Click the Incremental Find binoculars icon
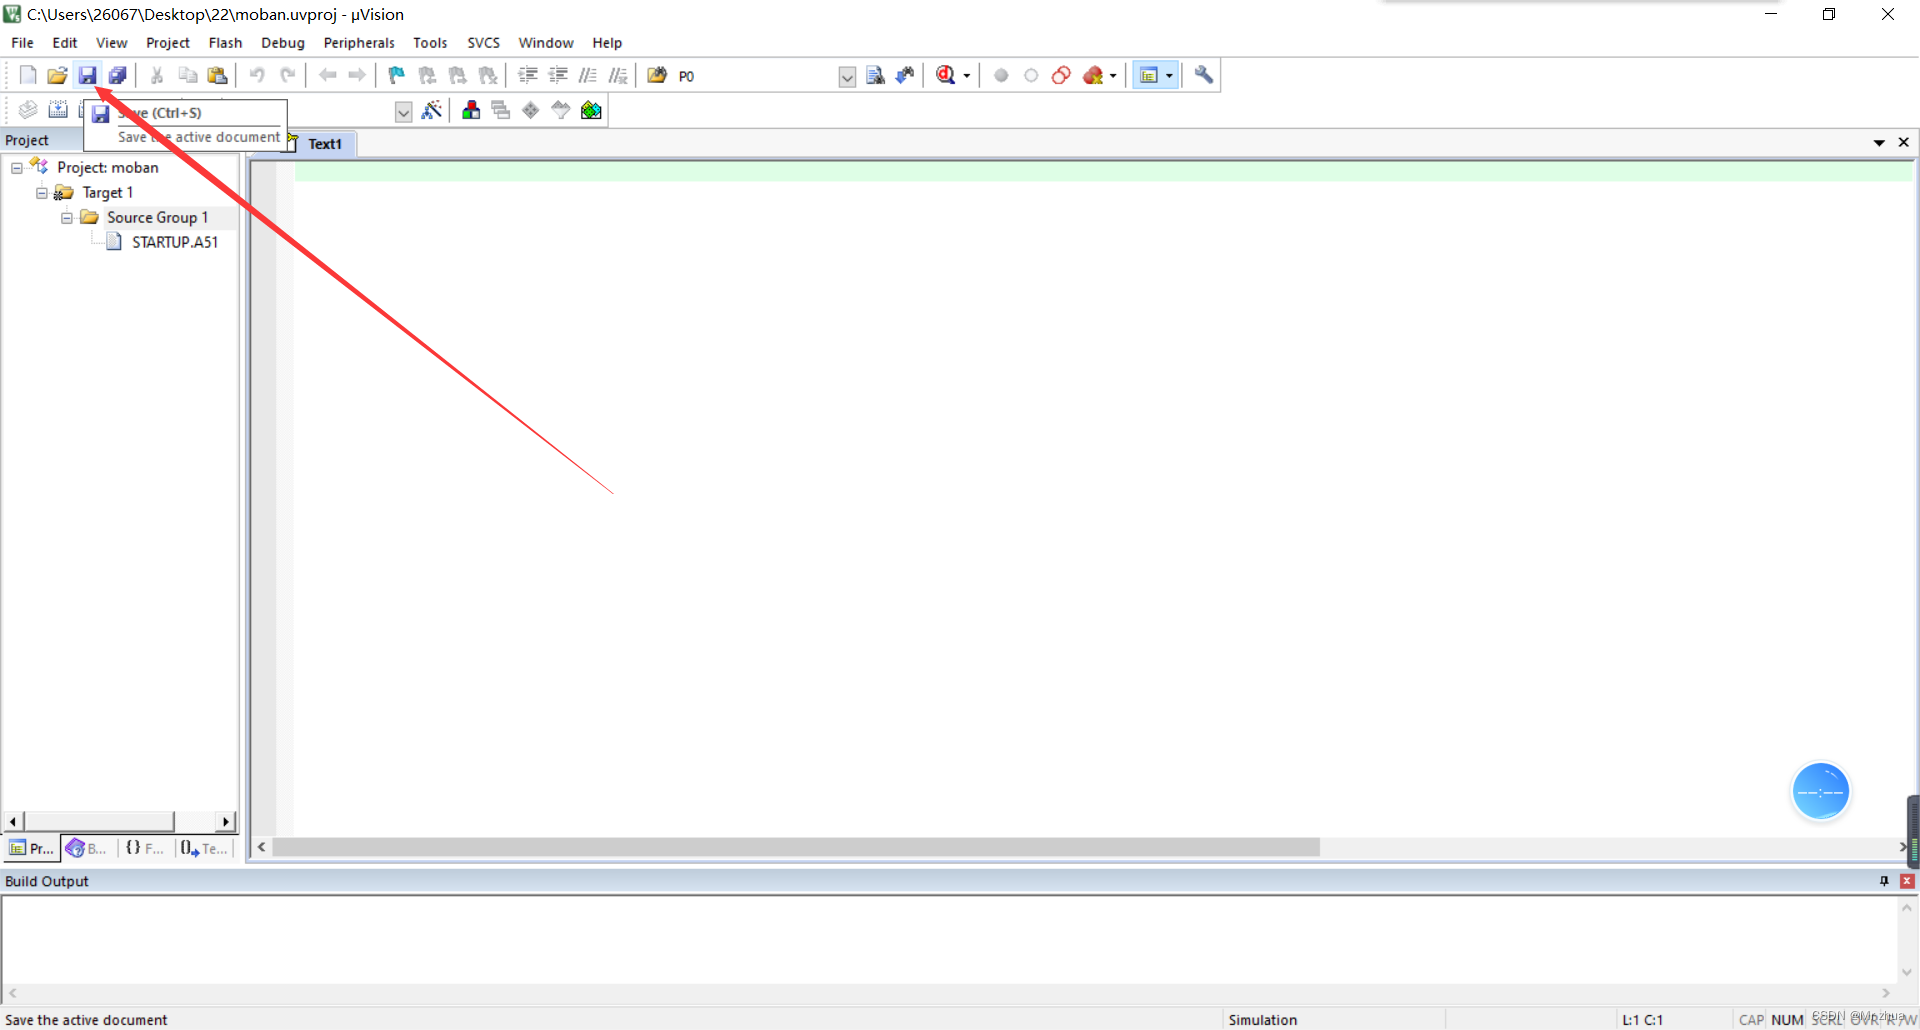 905,75
